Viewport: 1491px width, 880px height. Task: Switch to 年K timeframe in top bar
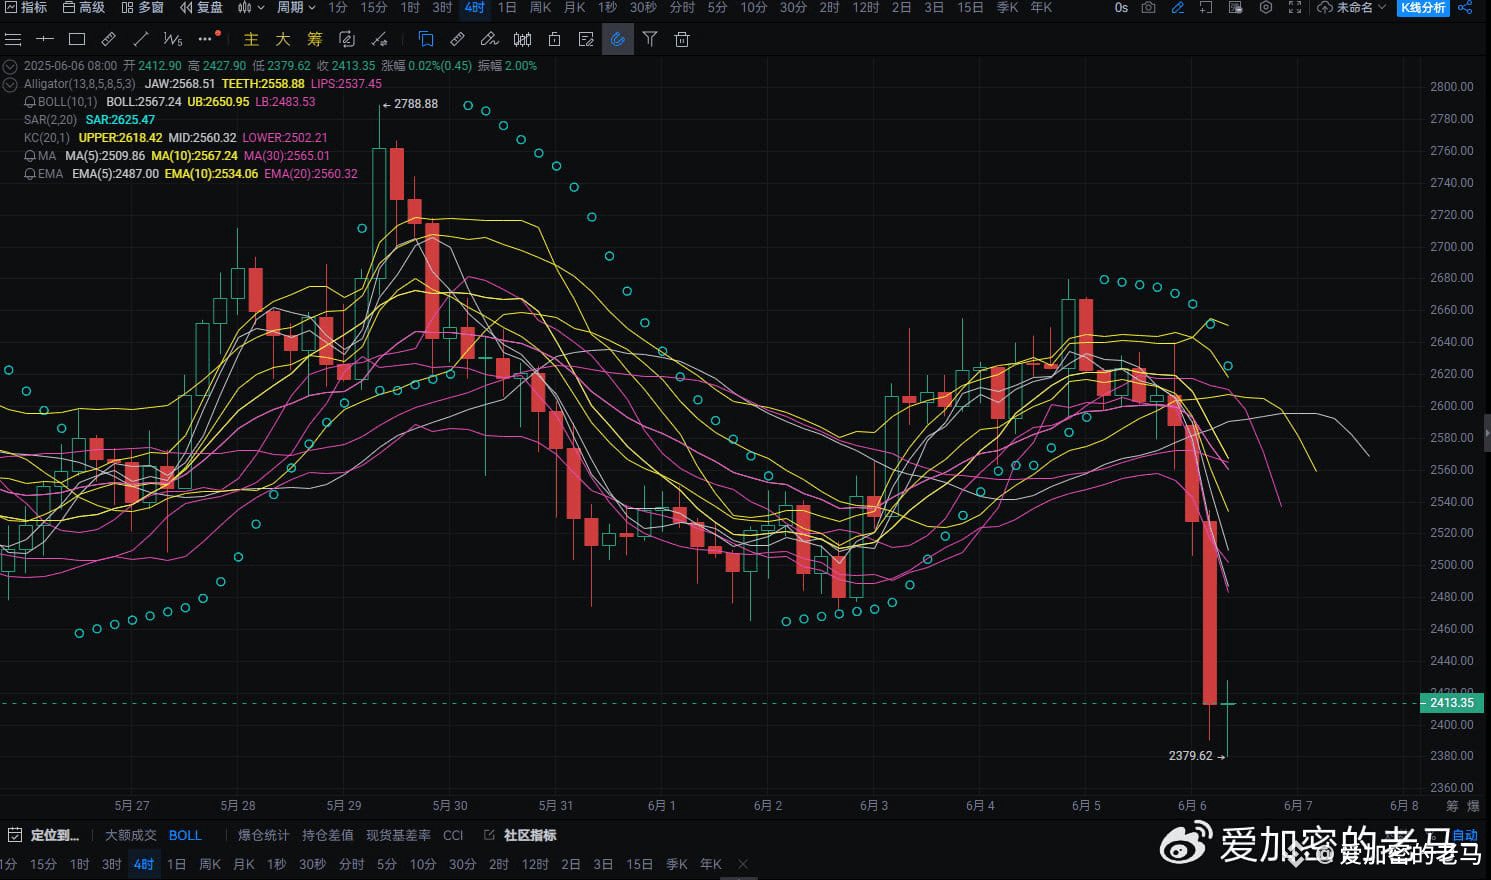click(1041, 7)
